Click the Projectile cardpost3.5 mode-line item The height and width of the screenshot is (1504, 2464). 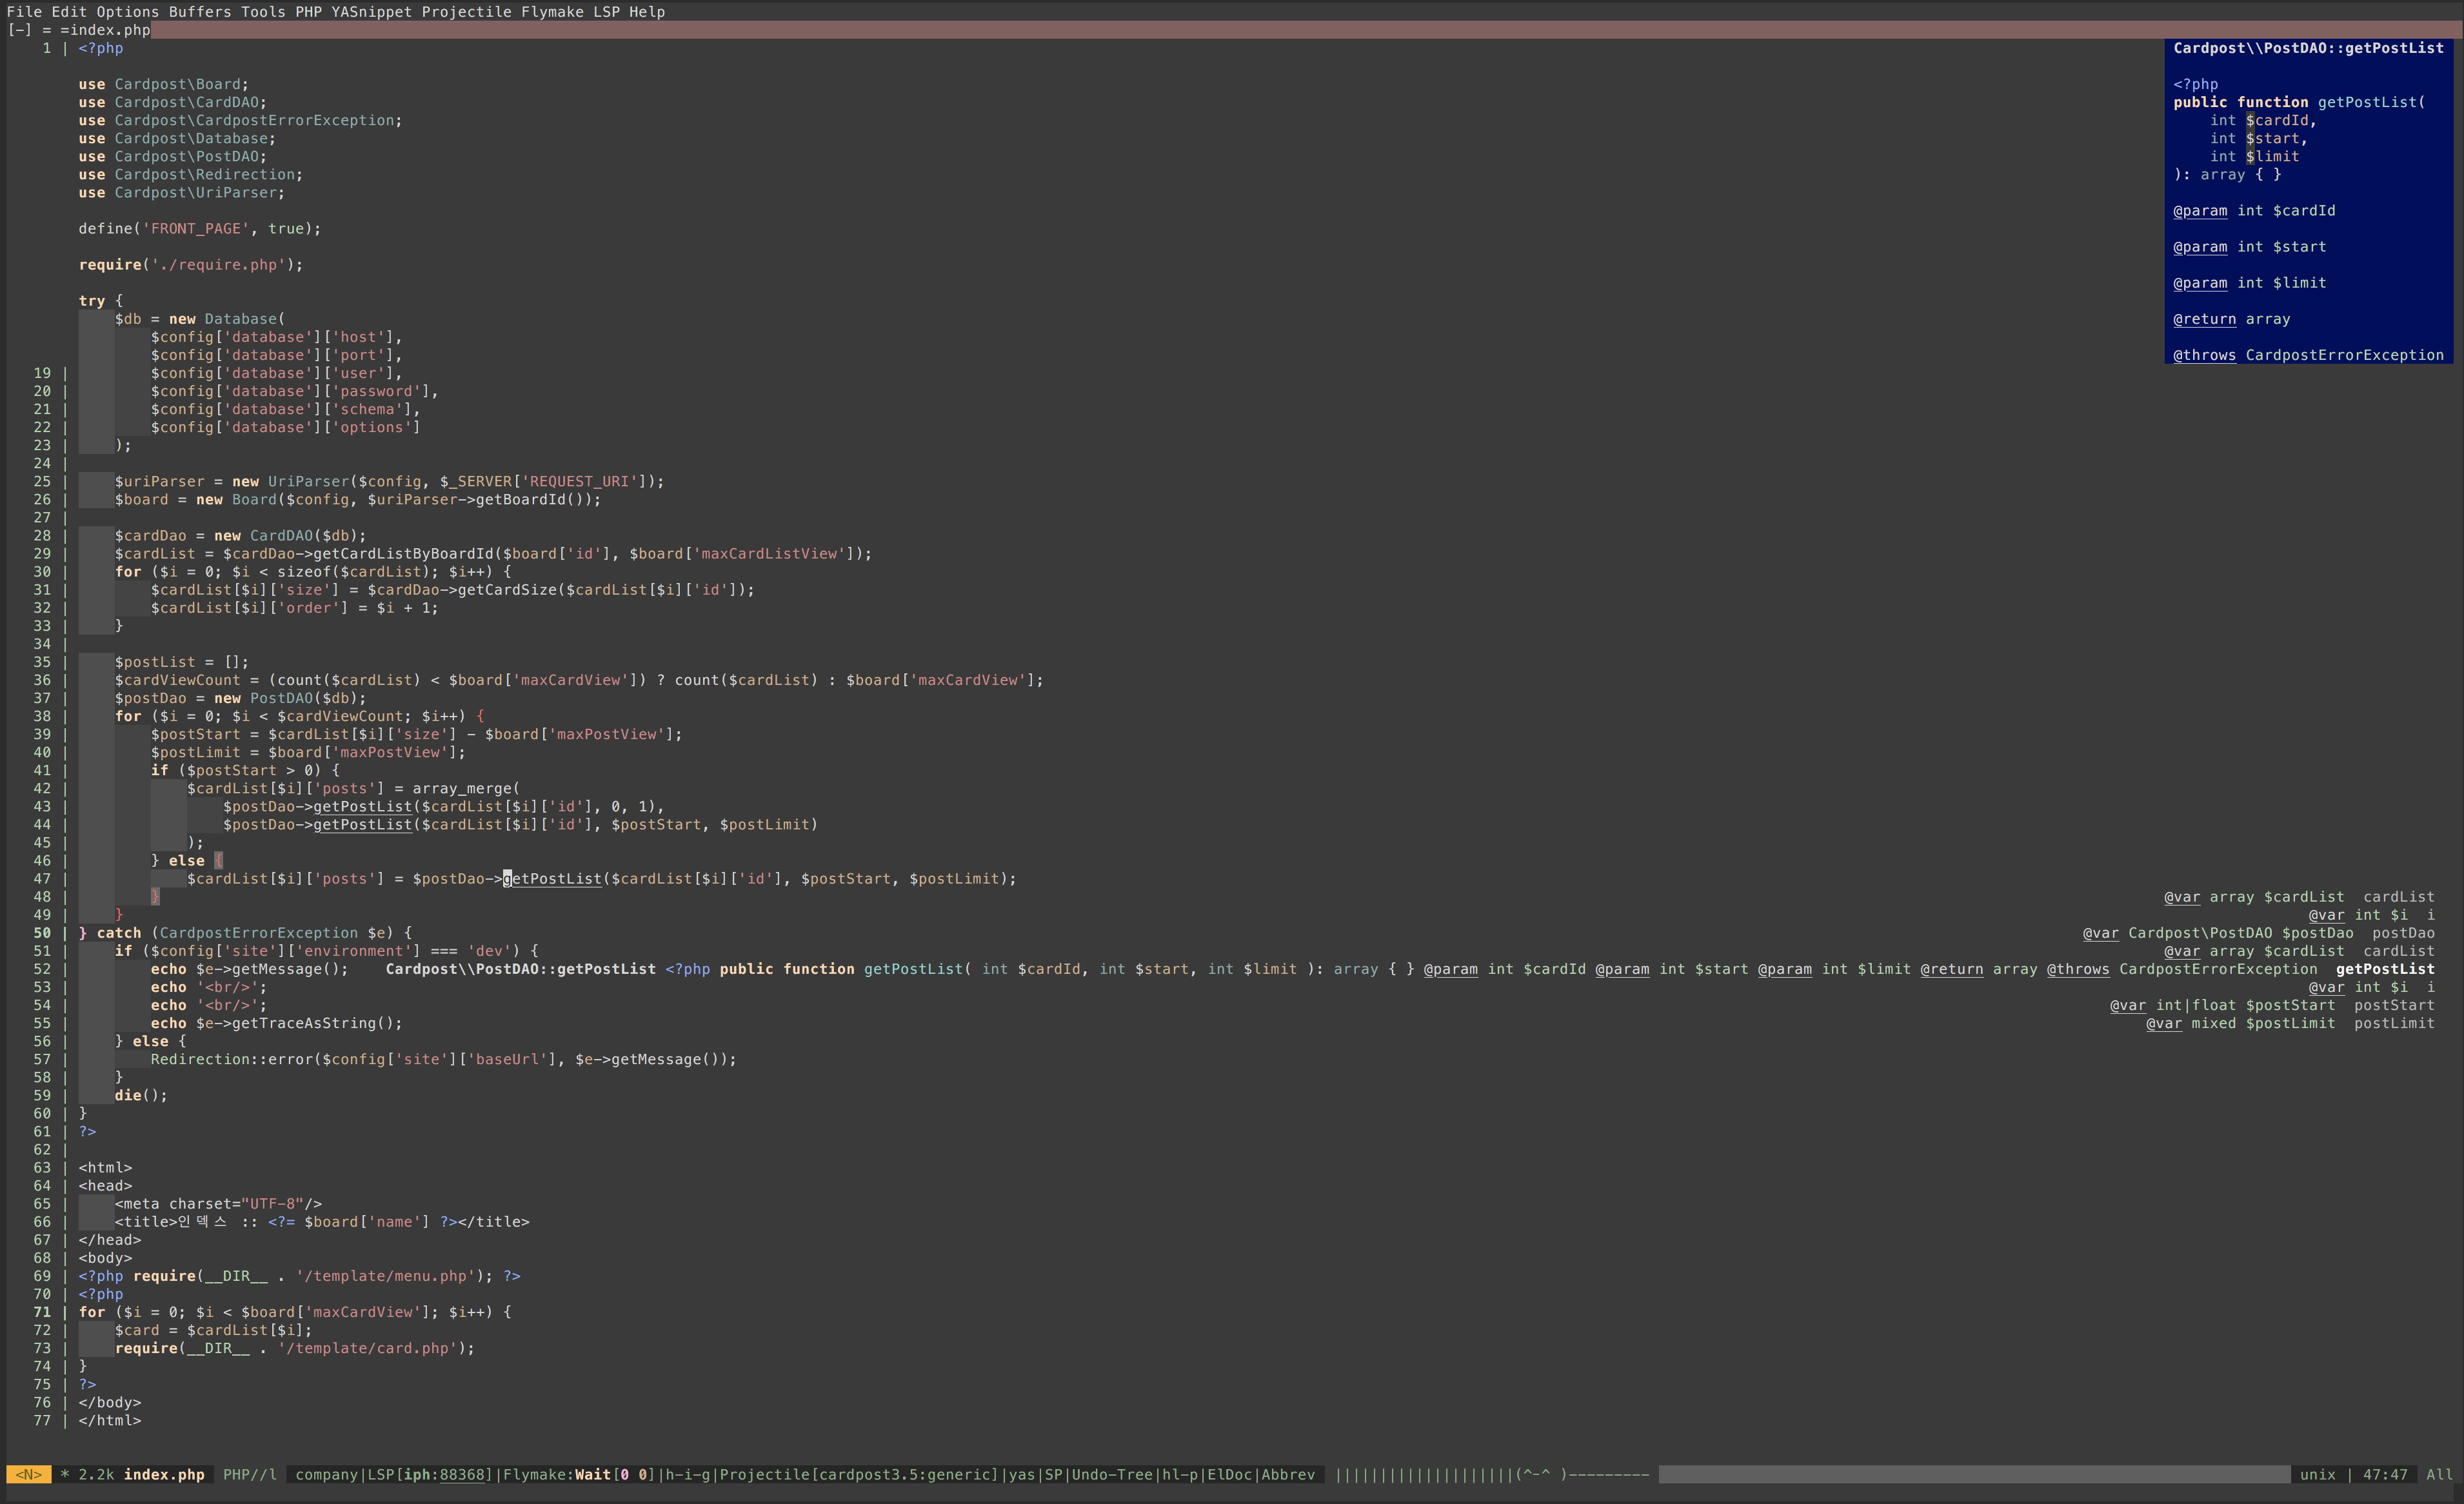[x=860, y=1474]
